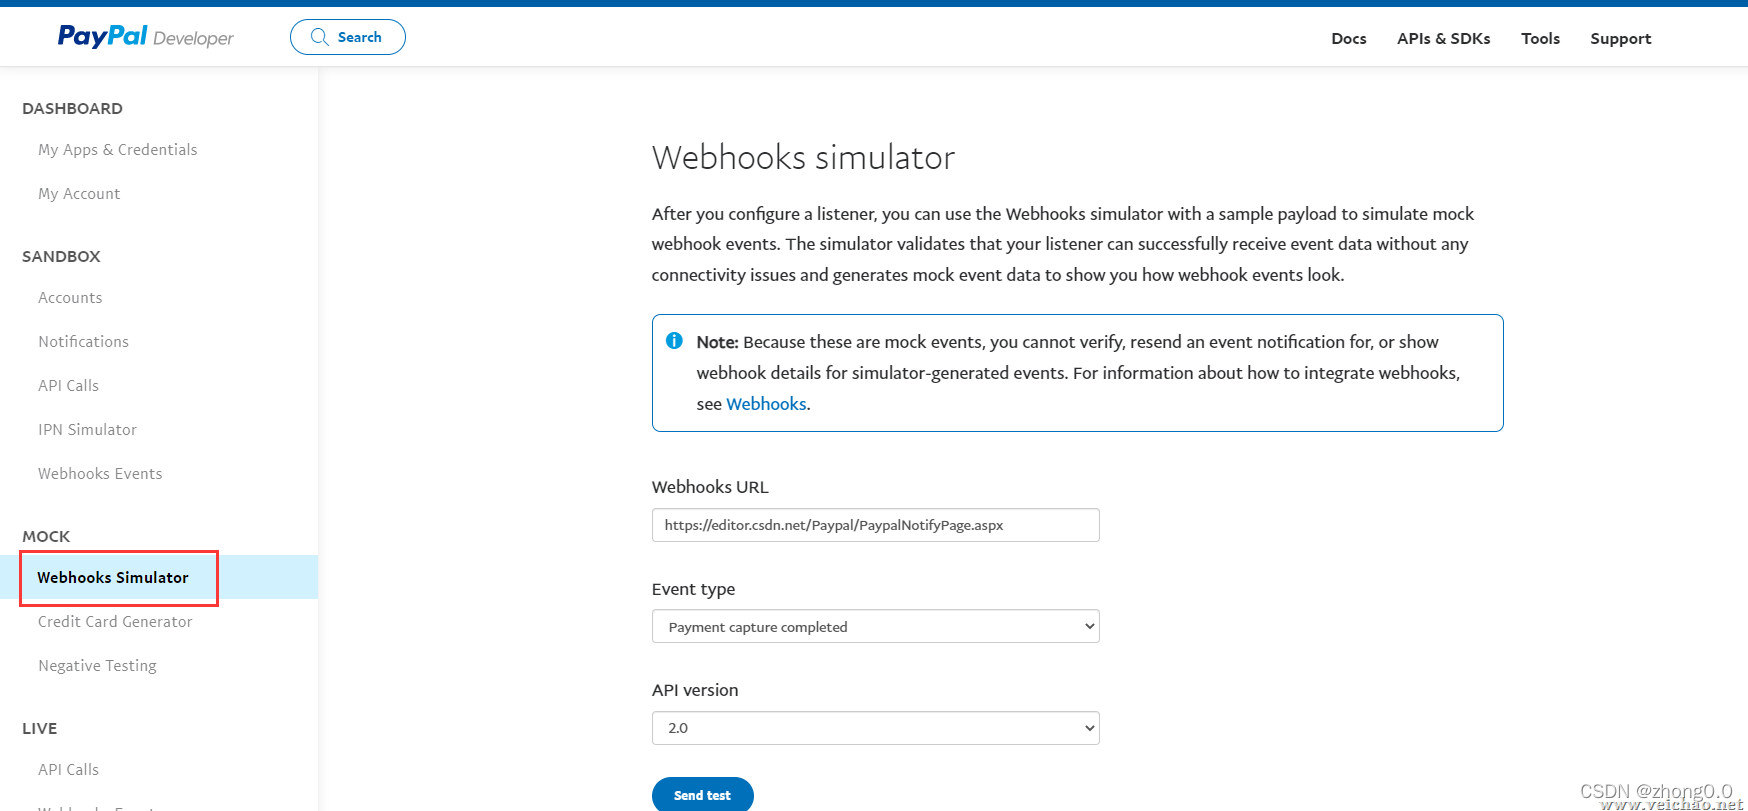This screenshot has width=1748, height=811.
Task: Open Sandbox Notifications
Action: click(83, 341)
